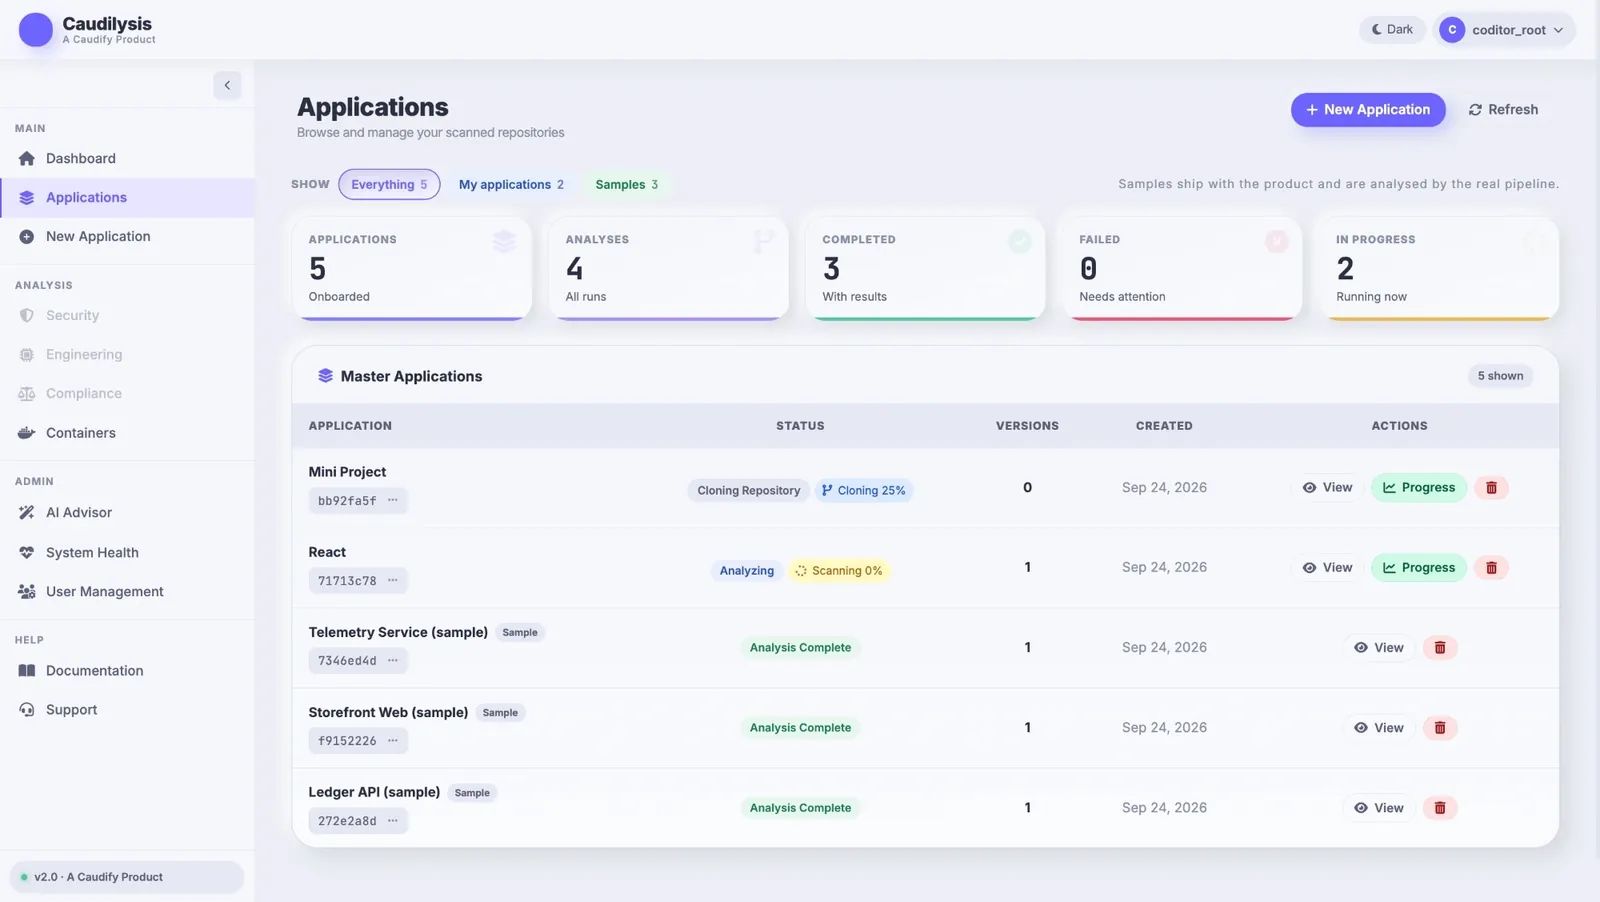
Task: Click the Applications card stack icon
Action: (x=504, y=241)
